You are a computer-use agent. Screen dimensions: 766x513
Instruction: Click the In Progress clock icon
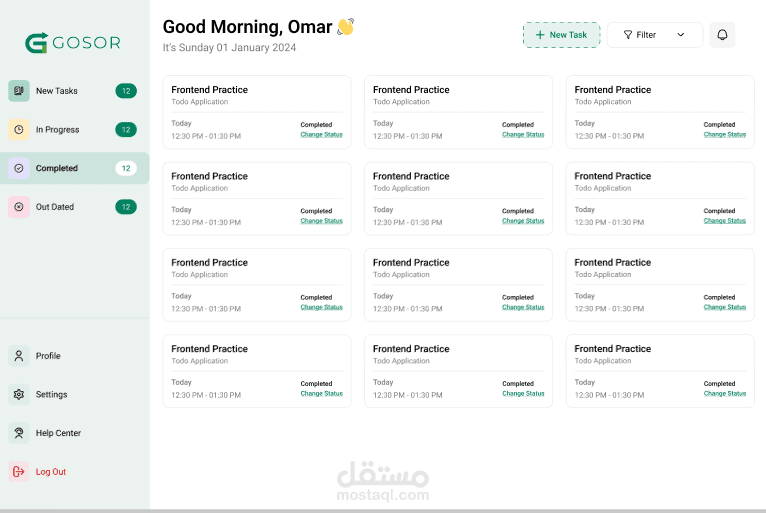[x=19, y=129]
